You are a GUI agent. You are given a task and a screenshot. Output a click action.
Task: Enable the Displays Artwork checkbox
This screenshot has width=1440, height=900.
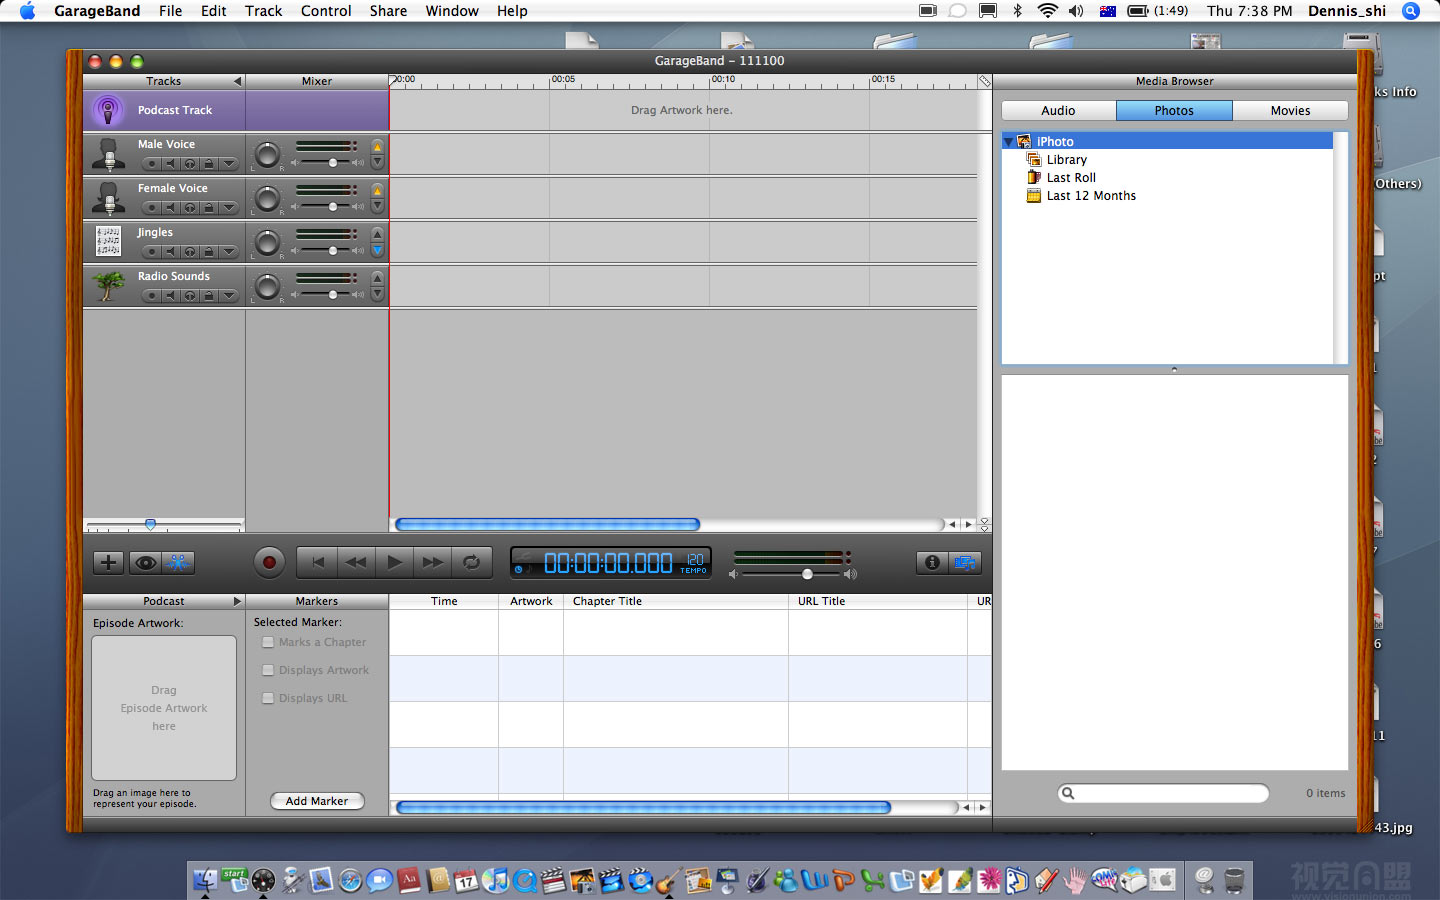268,670
